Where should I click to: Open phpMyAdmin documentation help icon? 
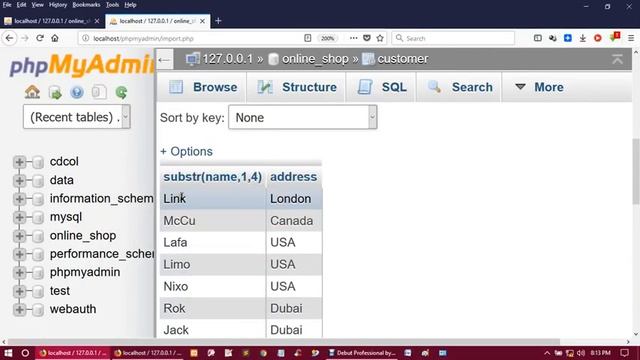coord(77,92)
